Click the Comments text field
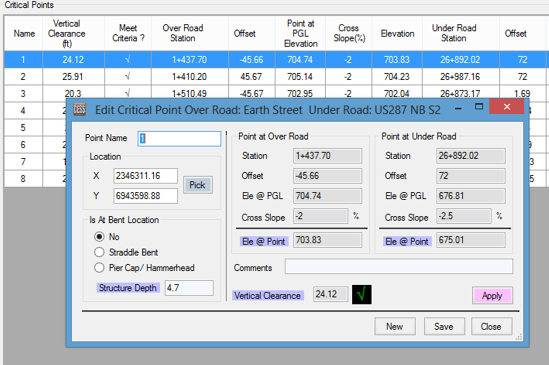Screen dimensions: 549x365 point(399,267)
